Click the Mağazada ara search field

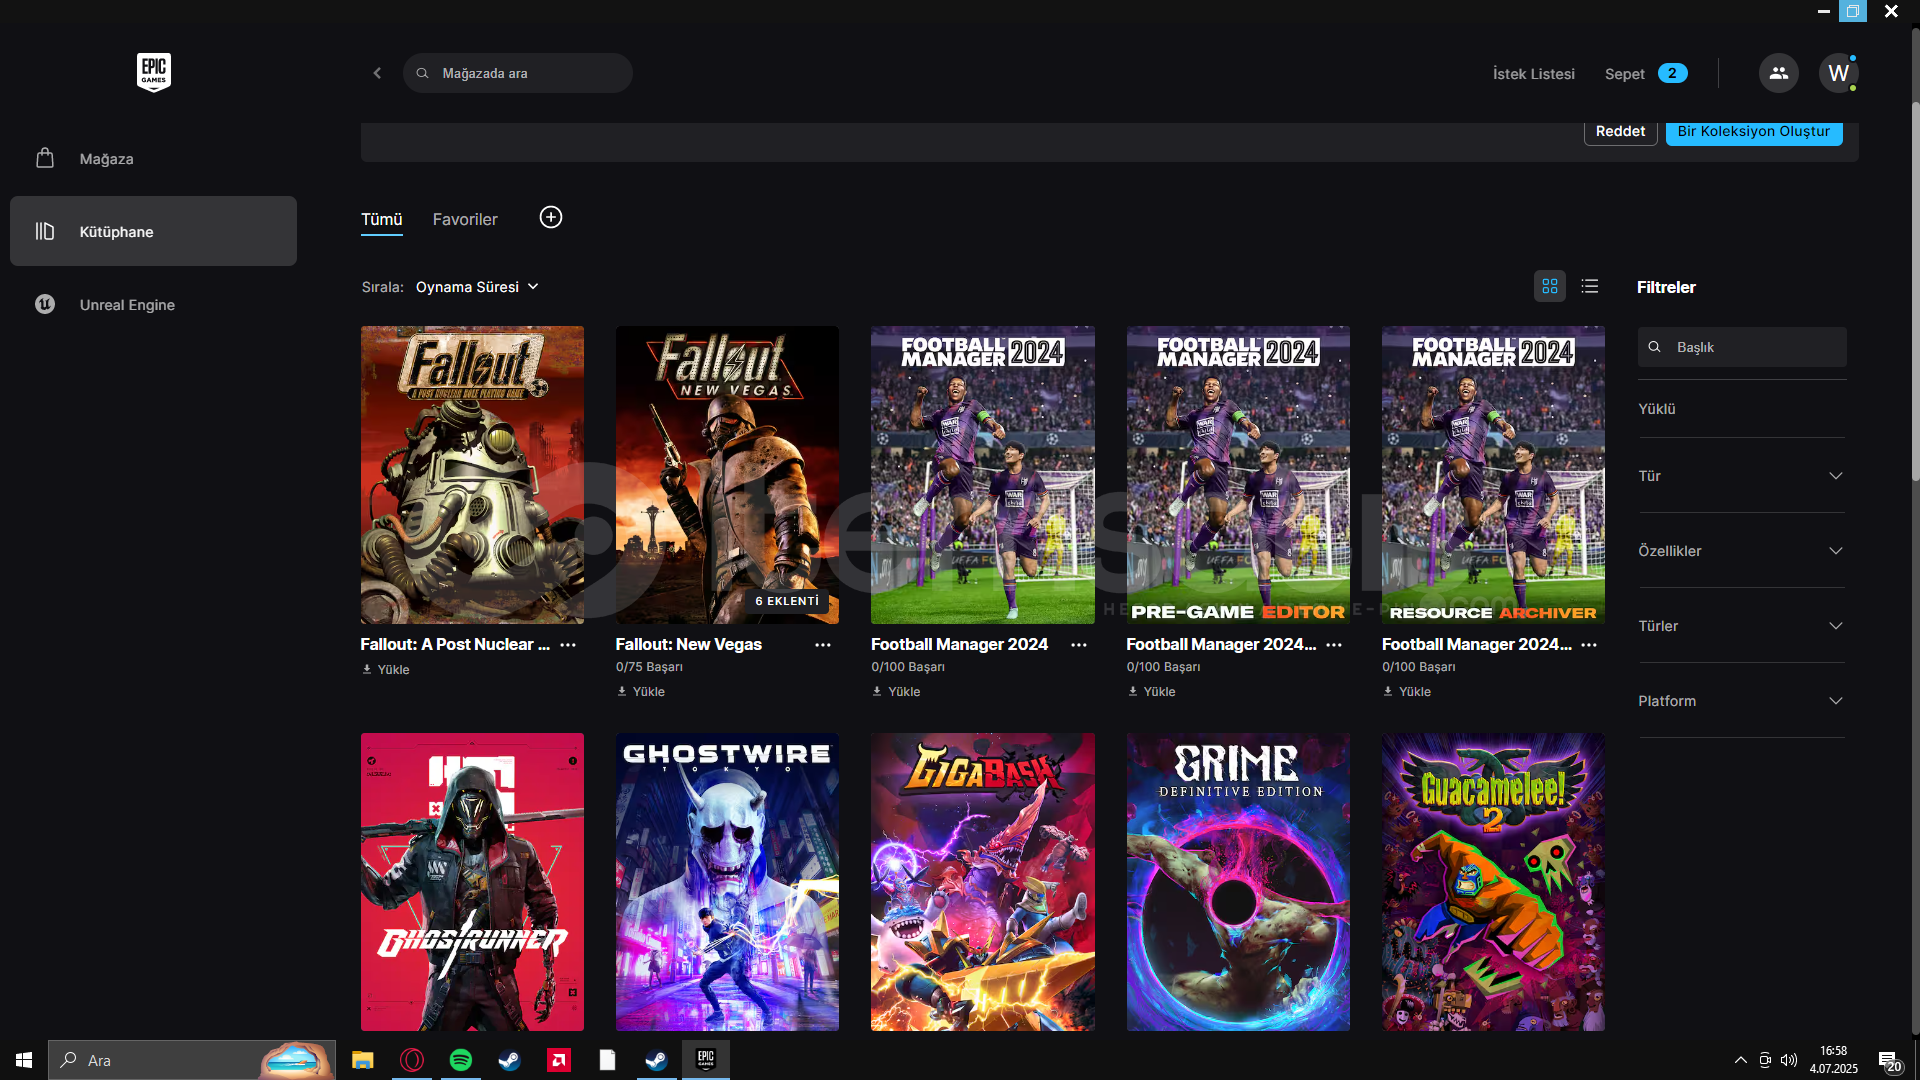518,73
